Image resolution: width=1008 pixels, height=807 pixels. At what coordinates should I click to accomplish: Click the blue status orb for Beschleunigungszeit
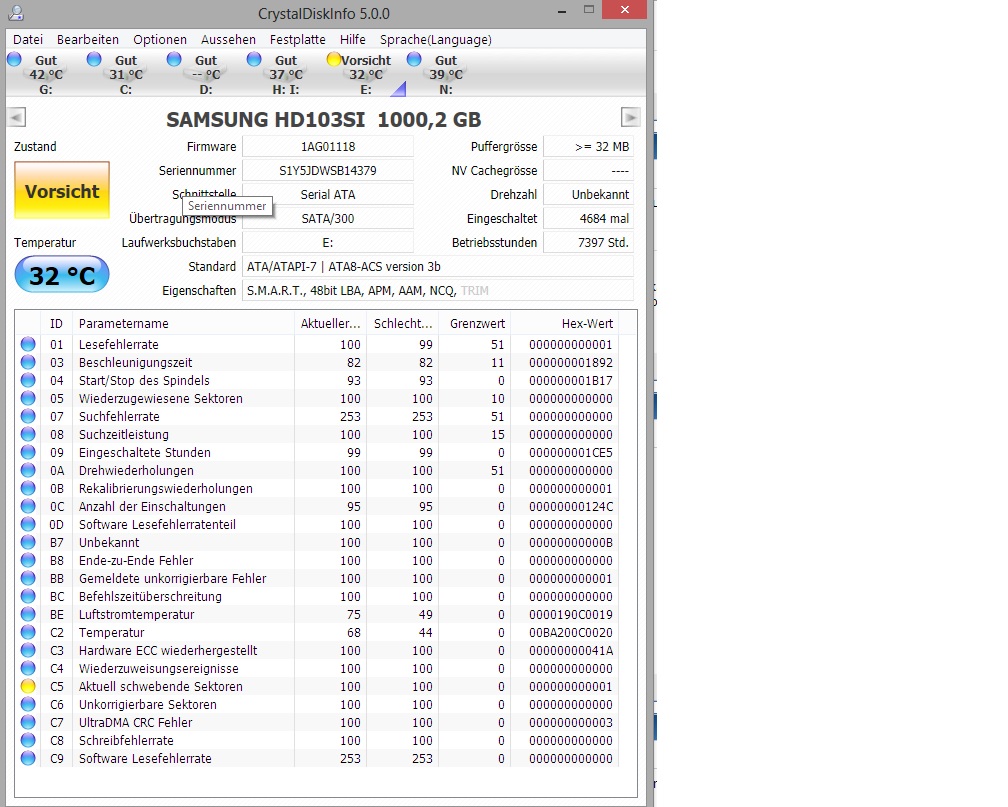pos(28,362)
